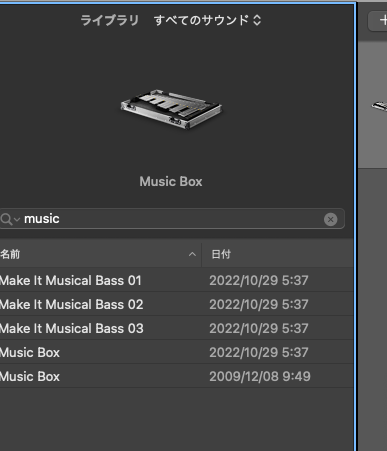The height and width of the screenshot is (451, 387).
Task: Click the date cell beside Make It Musical Bass 03
Action: point(259,328)
